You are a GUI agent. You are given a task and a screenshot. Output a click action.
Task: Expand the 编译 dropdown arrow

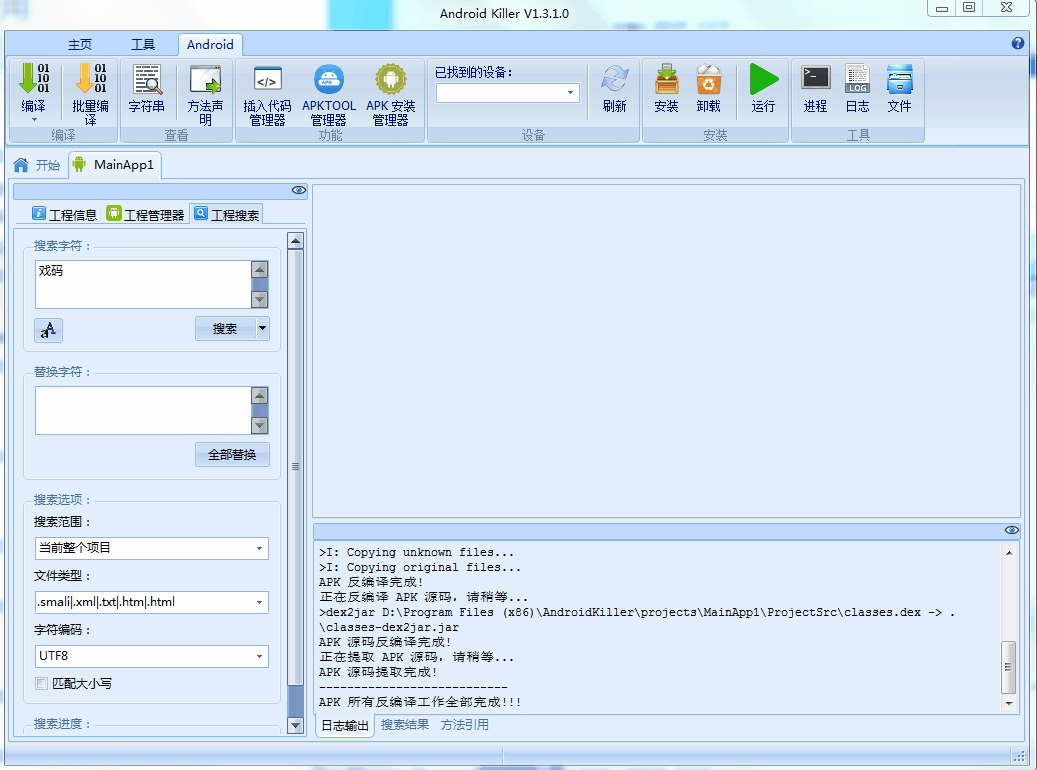point(34,120)
